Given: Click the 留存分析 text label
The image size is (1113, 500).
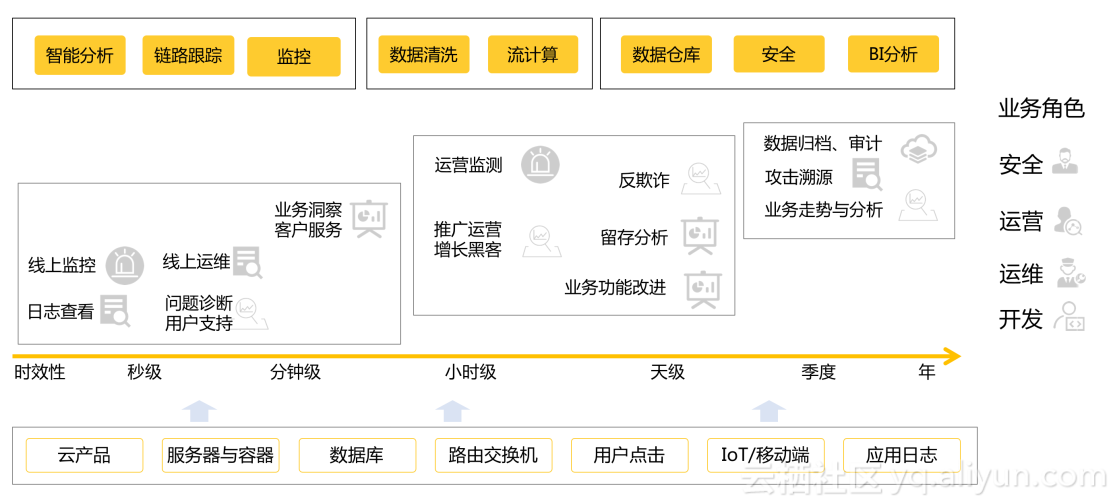Looking at the screenshot, I should [x=634, y=237].
